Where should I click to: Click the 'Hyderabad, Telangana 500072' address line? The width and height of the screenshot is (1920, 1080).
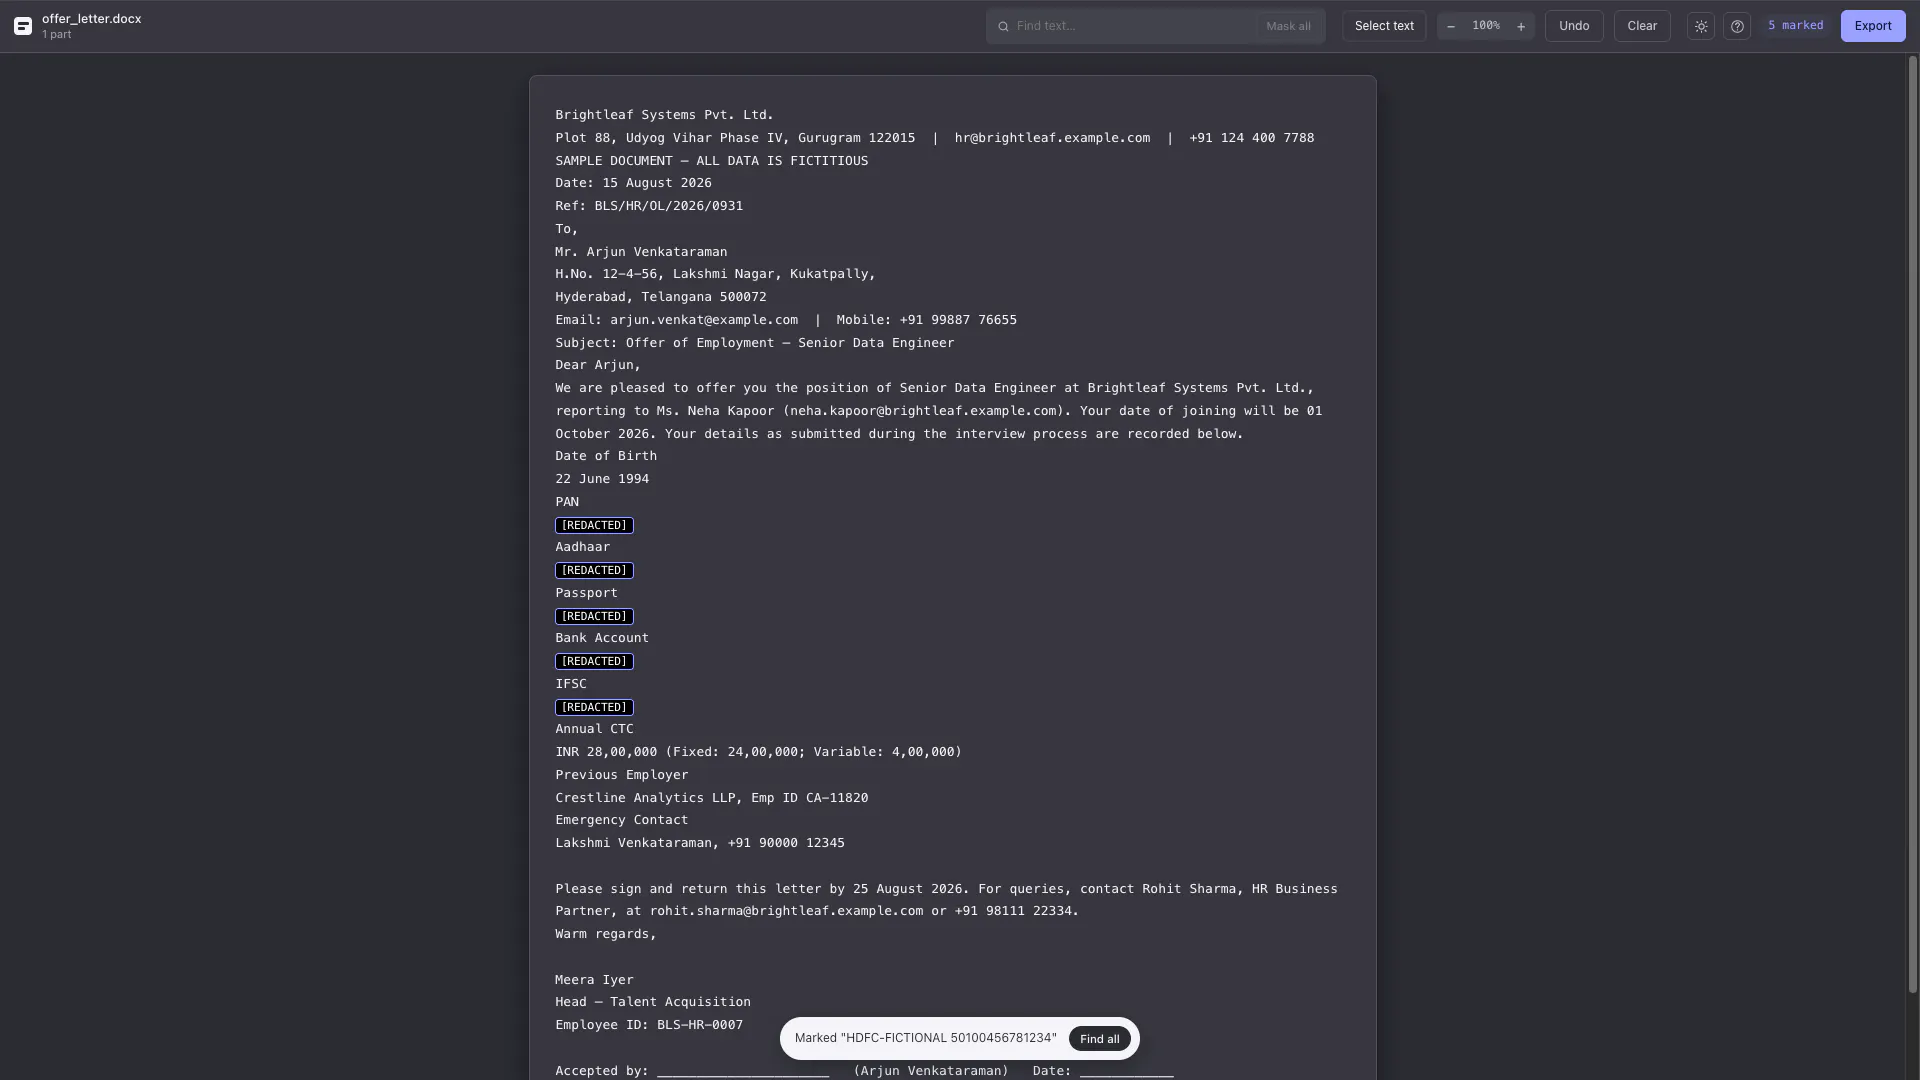point(661,297)
